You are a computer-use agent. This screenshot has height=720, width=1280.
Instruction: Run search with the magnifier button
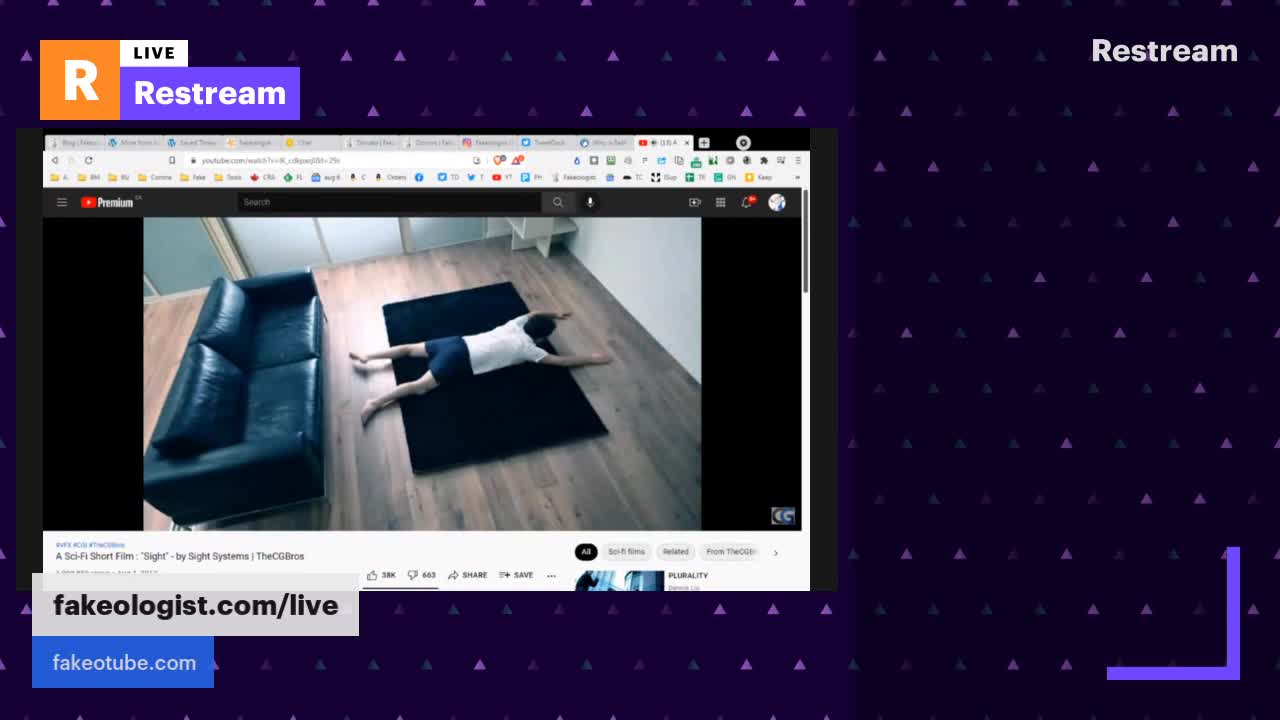pos(558,202)
